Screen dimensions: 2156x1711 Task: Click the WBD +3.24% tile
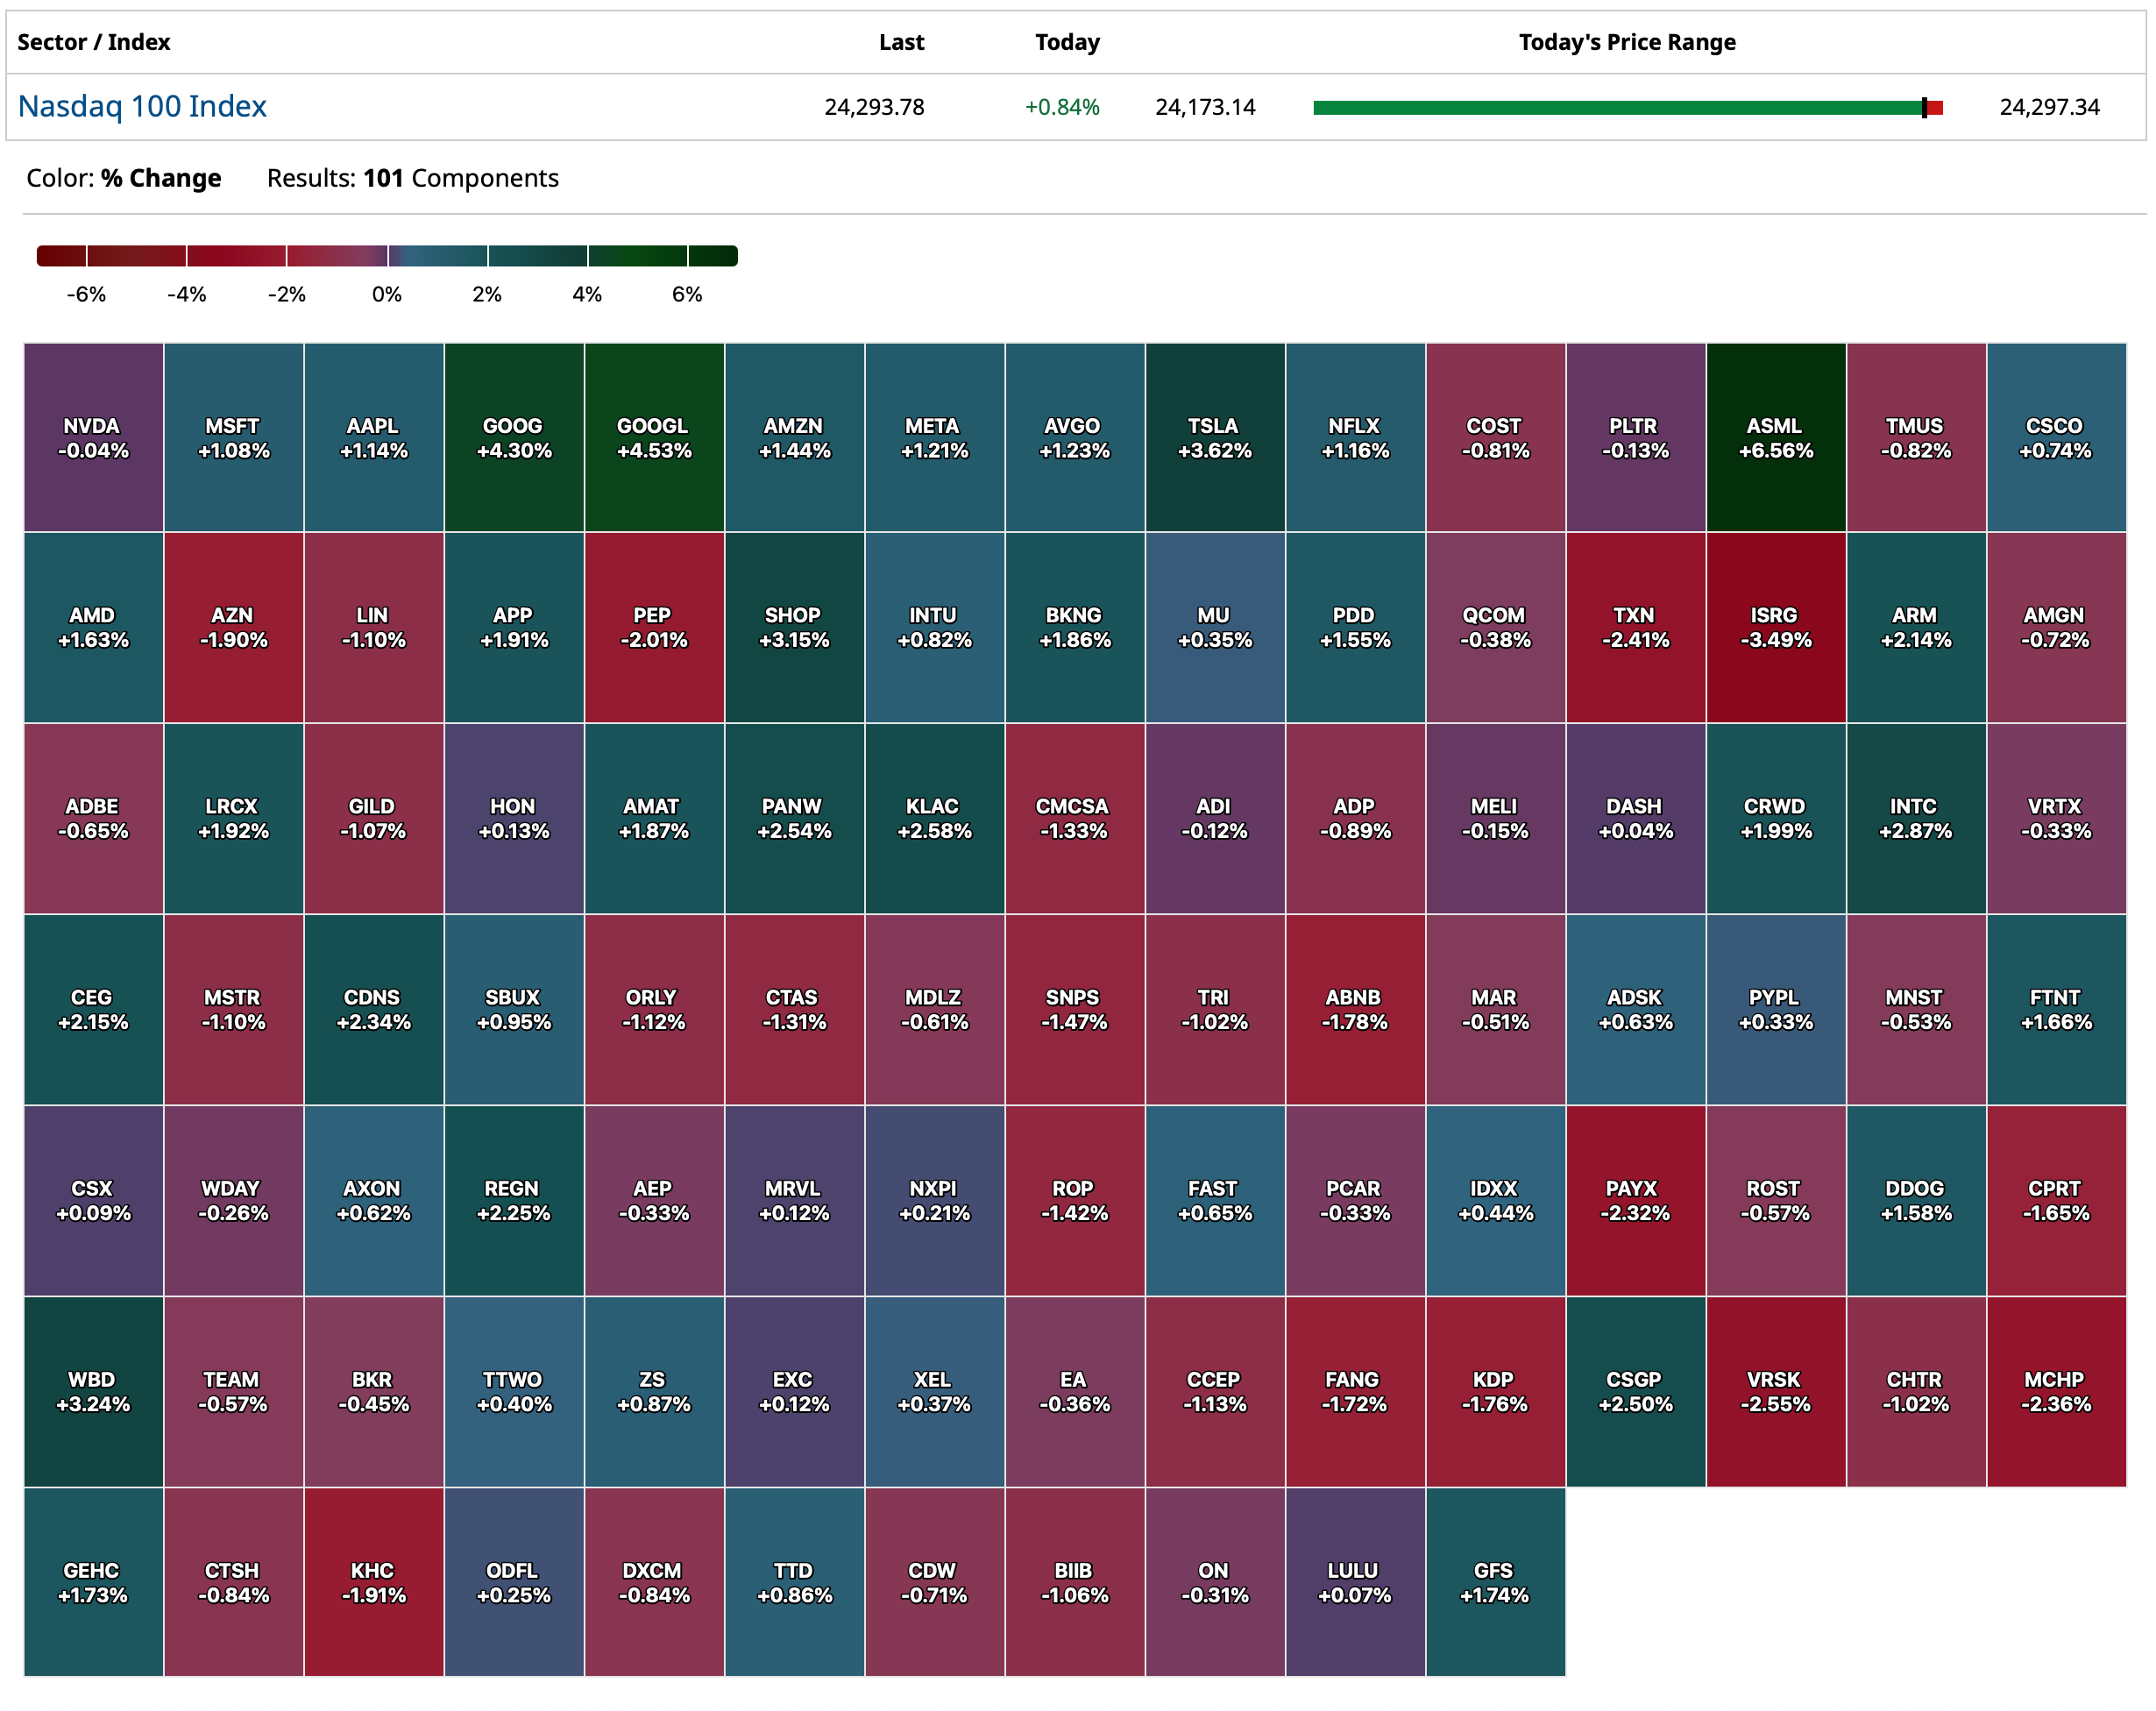(x=93, y=1391)
